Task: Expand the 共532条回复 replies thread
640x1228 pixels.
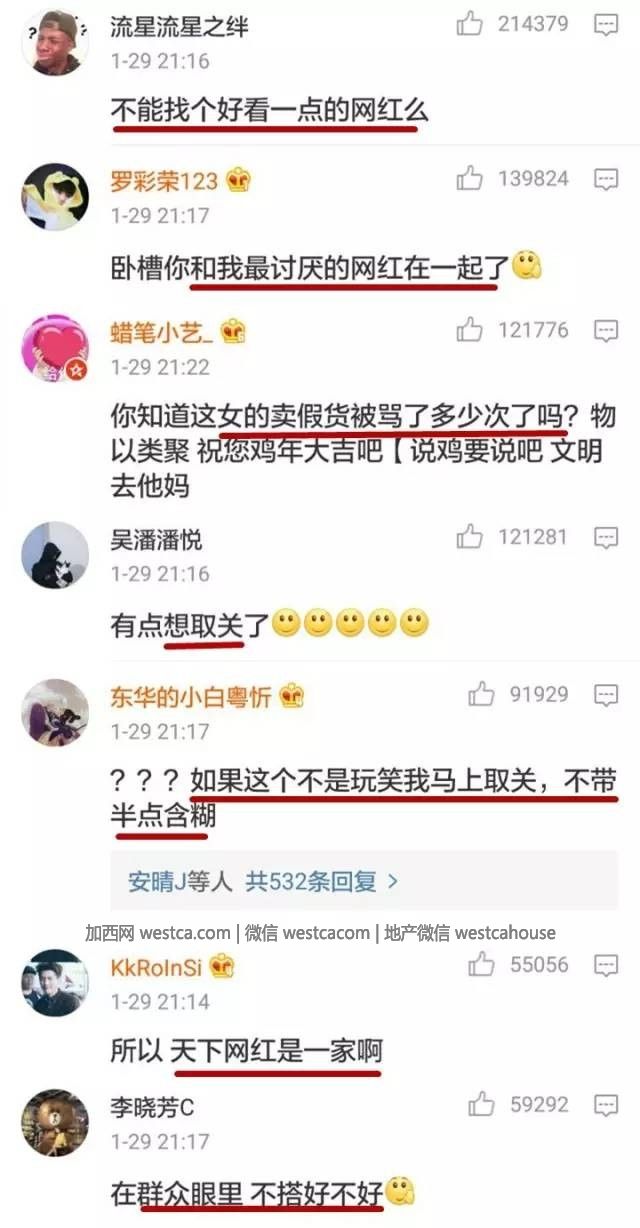Action: pos(264,881)
